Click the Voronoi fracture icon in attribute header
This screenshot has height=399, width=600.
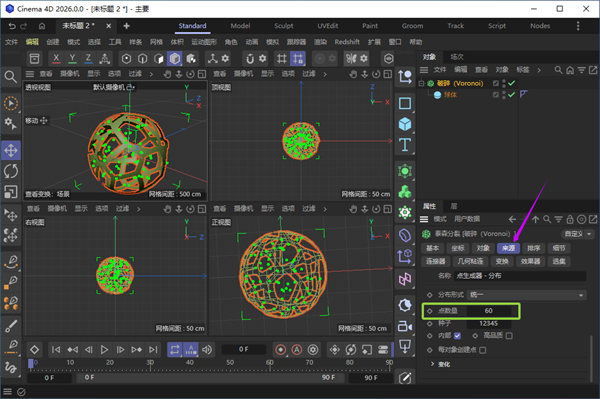click(x=426, y=234)
